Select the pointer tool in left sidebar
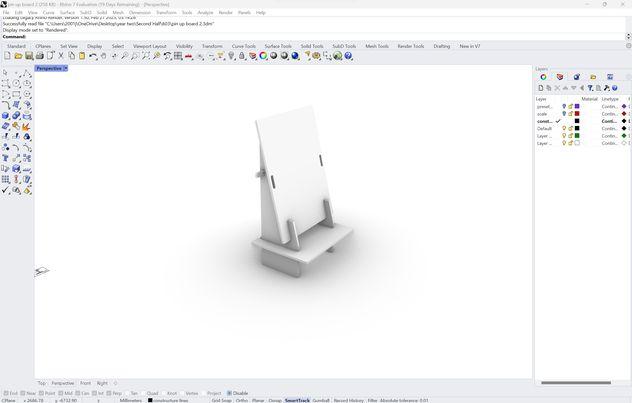This screenshot has height=403, width=632. tap(5, 73)
